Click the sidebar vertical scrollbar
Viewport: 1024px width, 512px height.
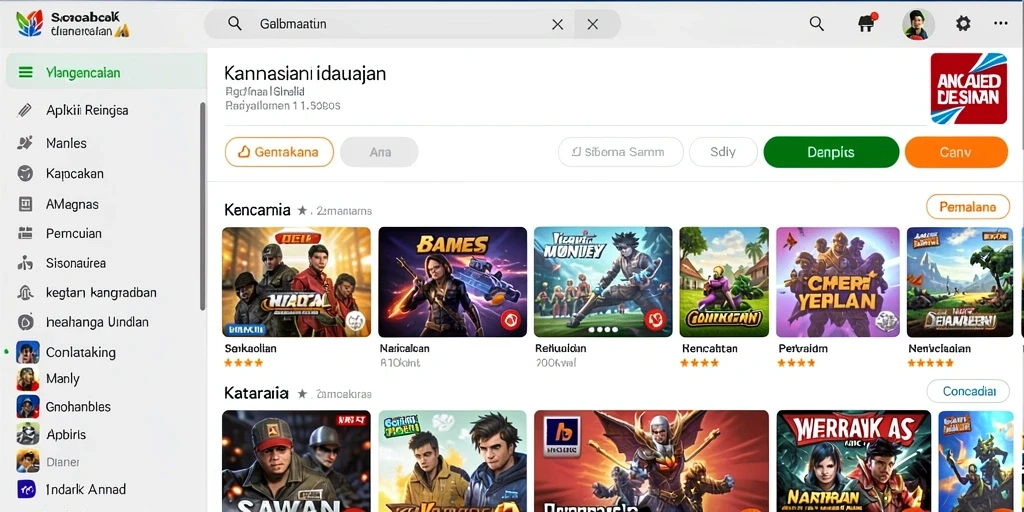point(202,206)
